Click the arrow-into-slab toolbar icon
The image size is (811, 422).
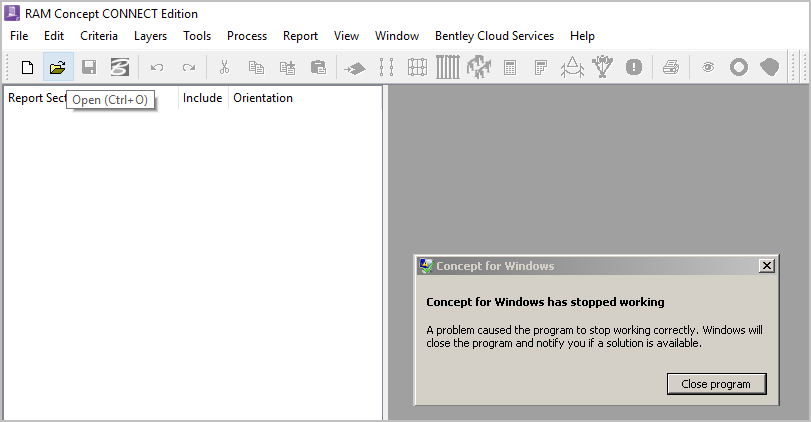355,68
